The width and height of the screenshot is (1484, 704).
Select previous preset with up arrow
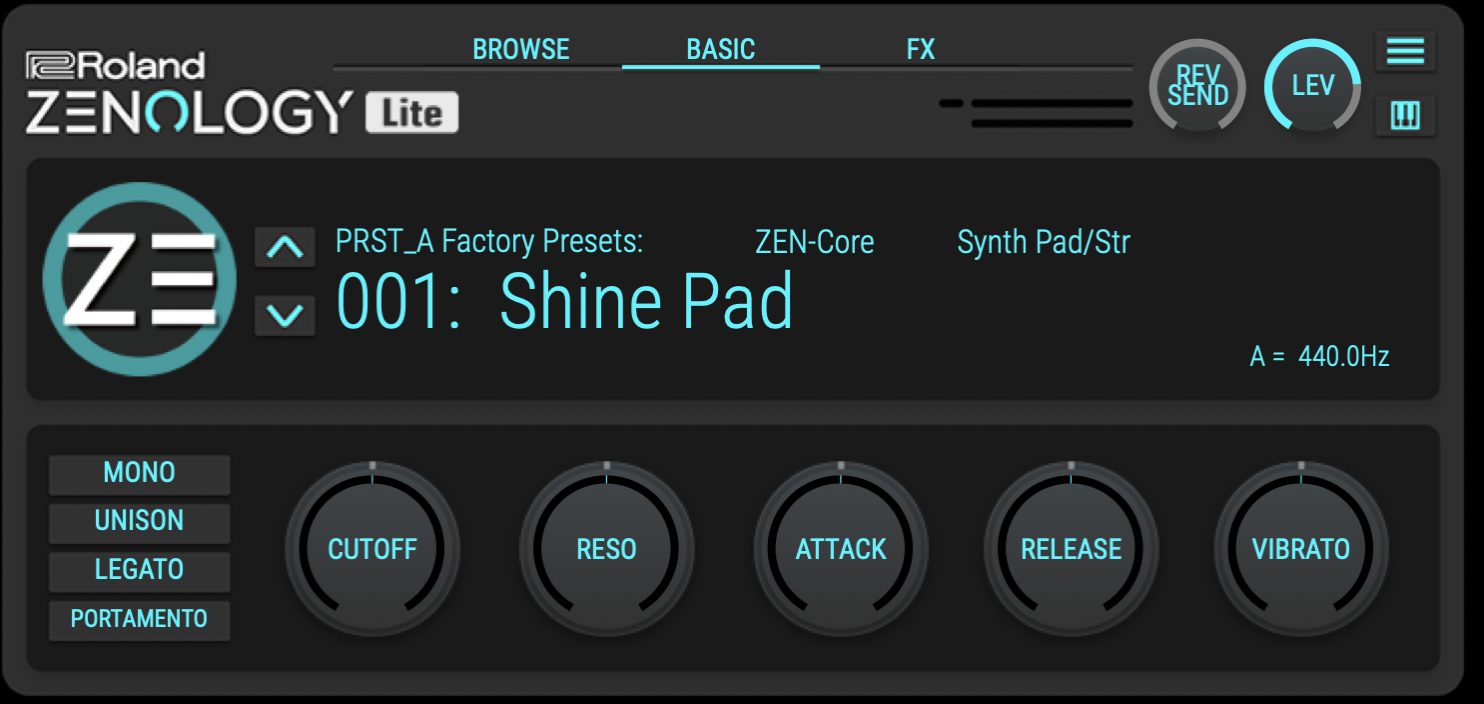click(x=285, y=247)
